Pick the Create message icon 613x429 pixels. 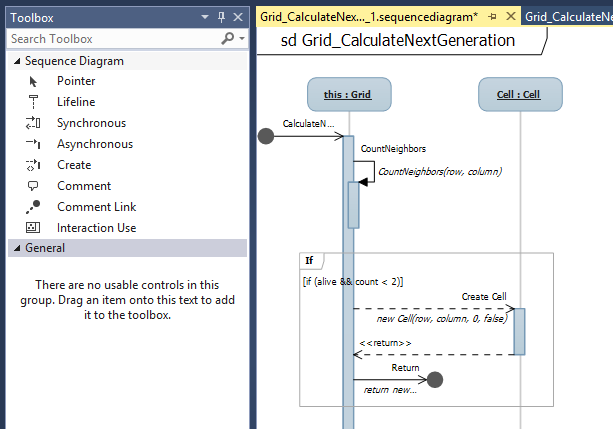[x=33, y=165]
